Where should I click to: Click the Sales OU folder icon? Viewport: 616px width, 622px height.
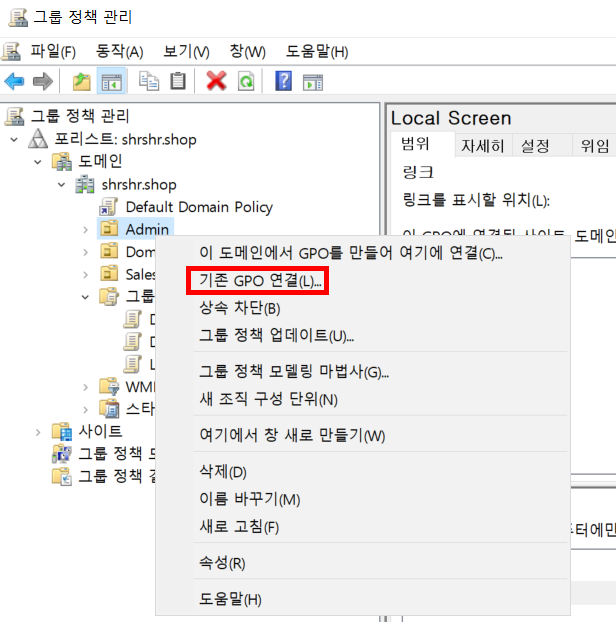[109, 273]
